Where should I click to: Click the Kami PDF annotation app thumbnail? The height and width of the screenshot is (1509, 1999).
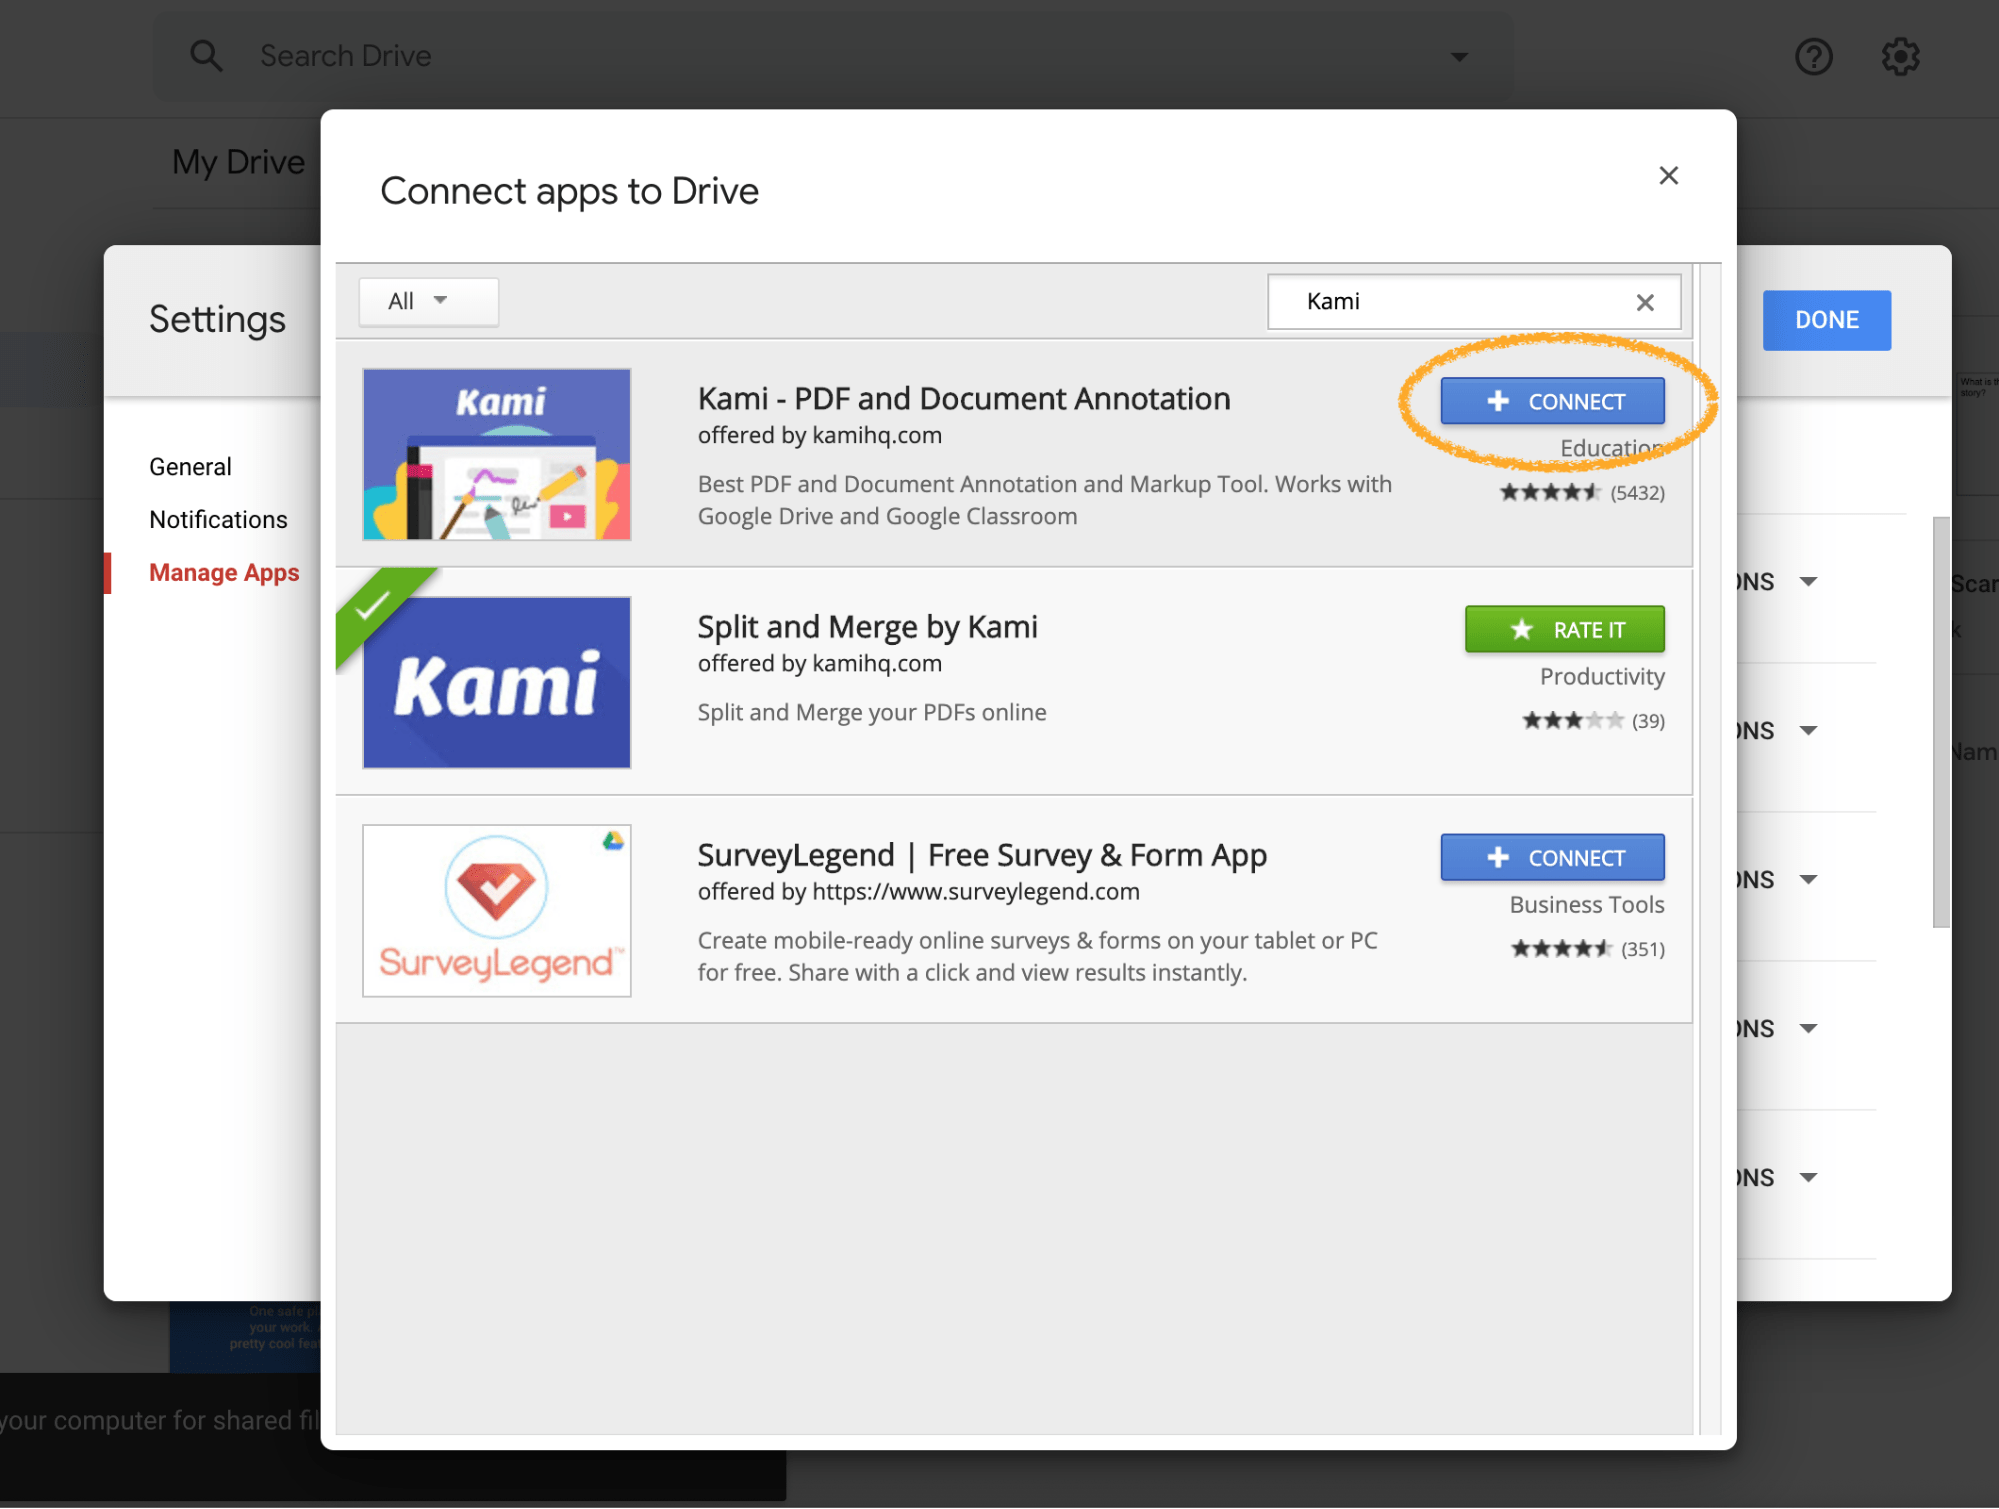[x=497, y=455]
